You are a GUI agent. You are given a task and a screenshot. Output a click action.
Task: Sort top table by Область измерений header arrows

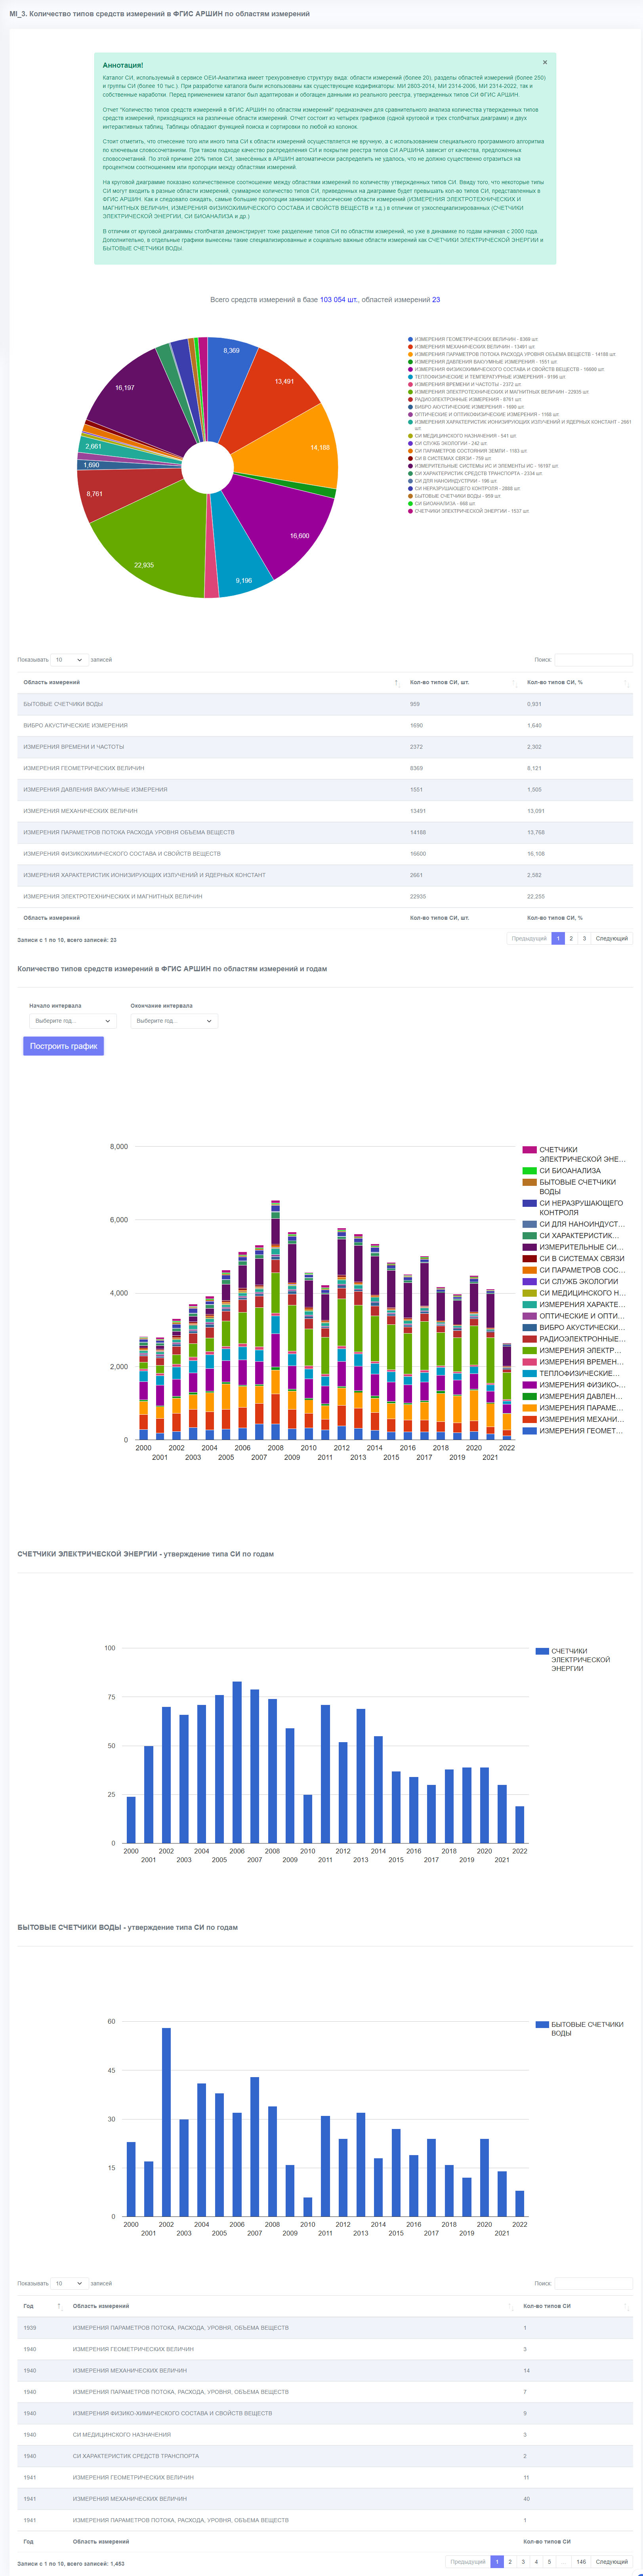(397, 682)
